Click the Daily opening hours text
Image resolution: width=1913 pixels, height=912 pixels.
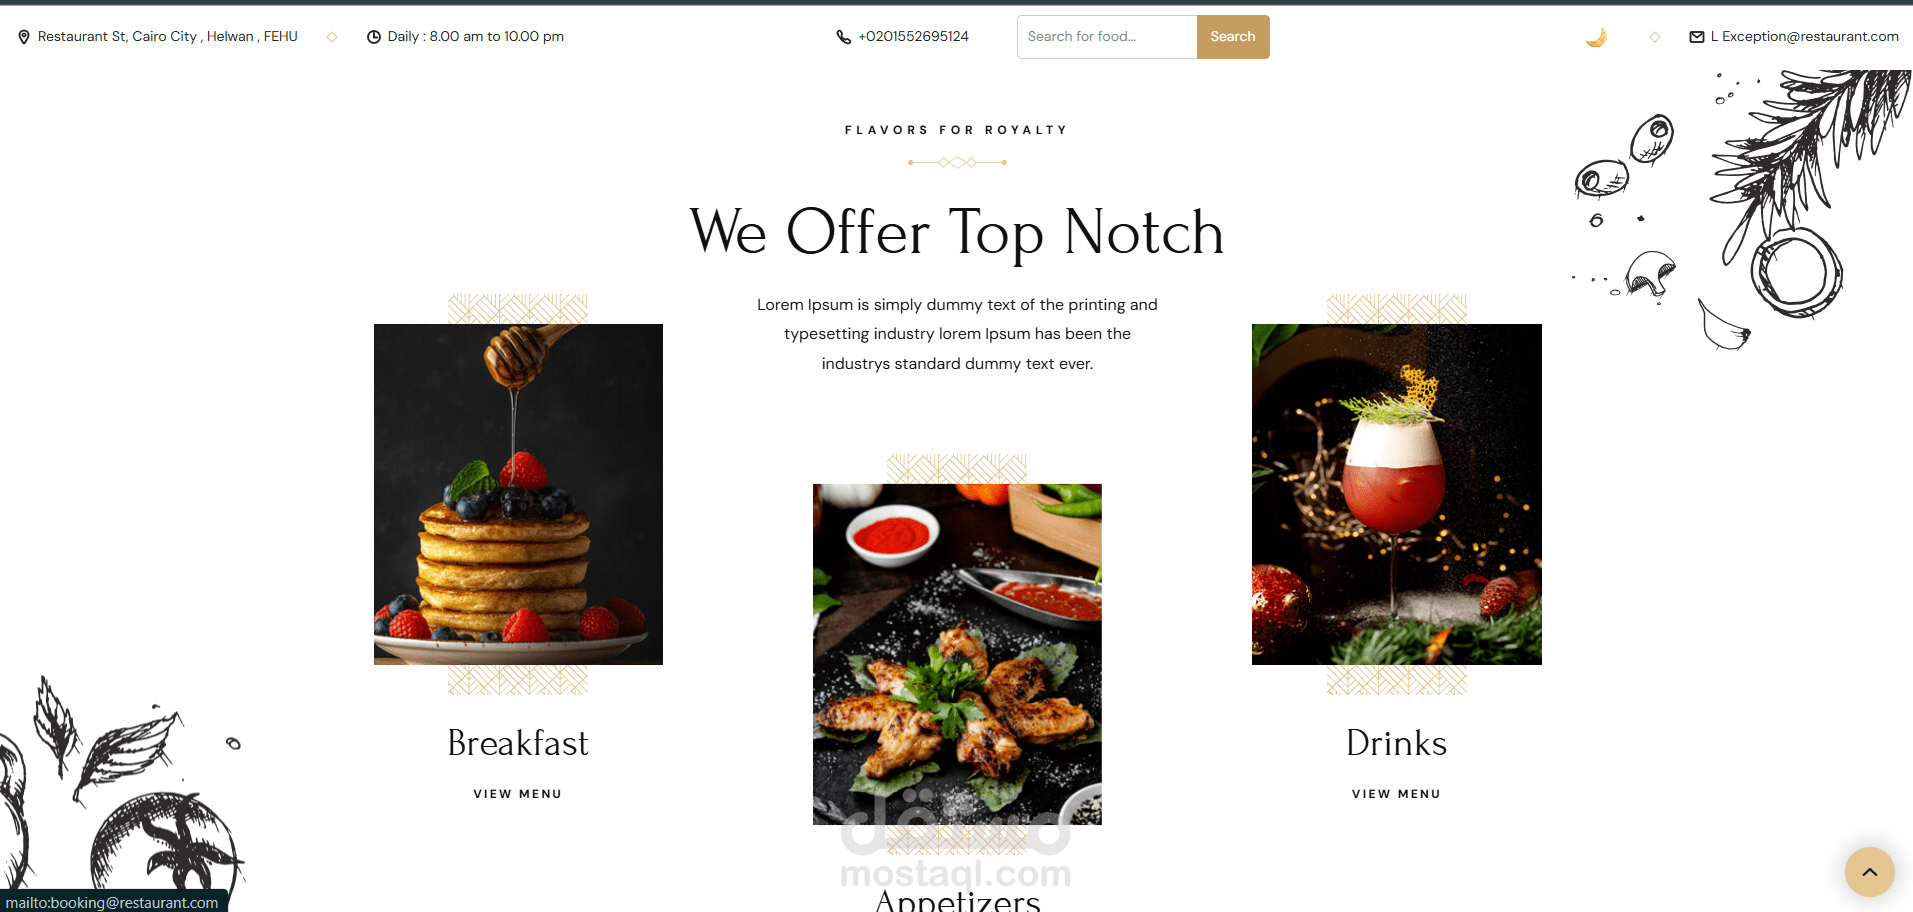pyautogui.click(x=476, y=37)
